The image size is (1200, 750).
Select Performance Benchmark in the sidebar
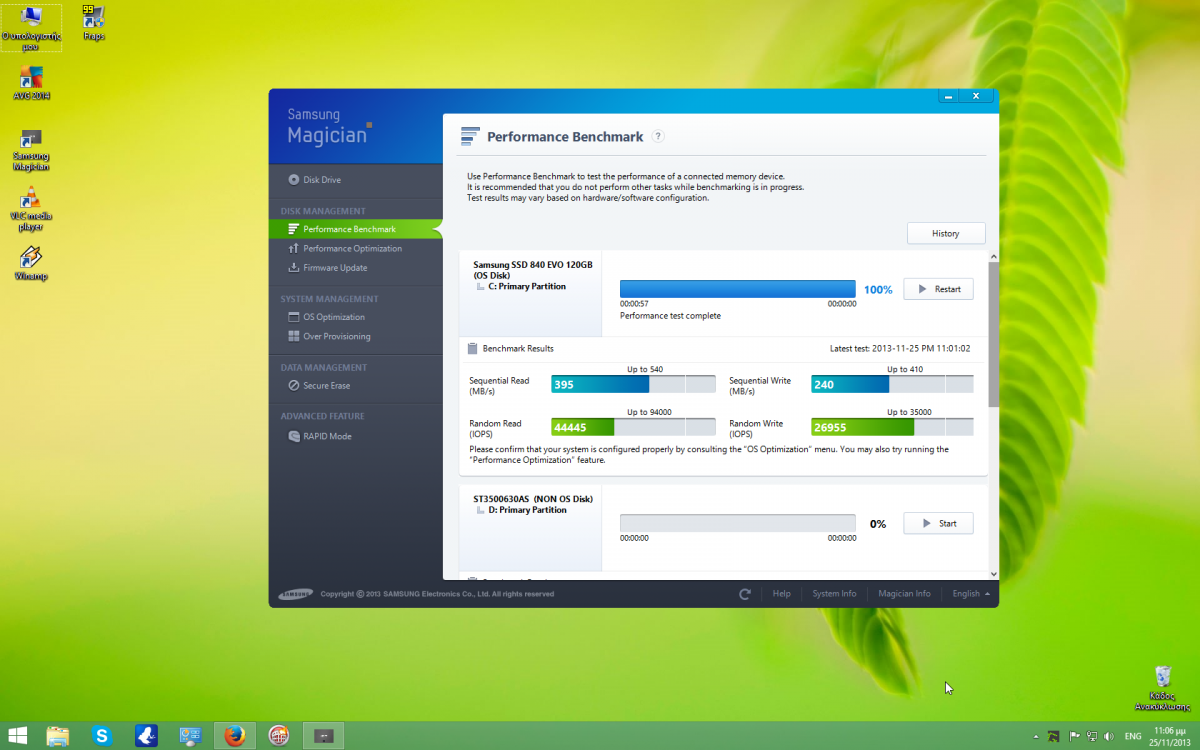point(355,229)
